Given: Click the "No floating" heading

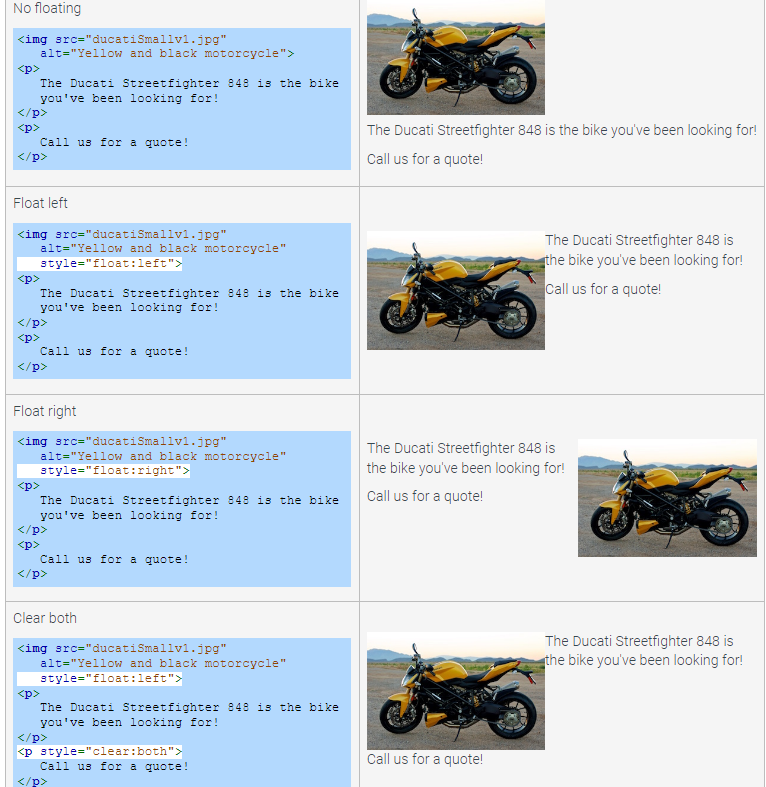Looking at the screenshot, I should [47, 9].
